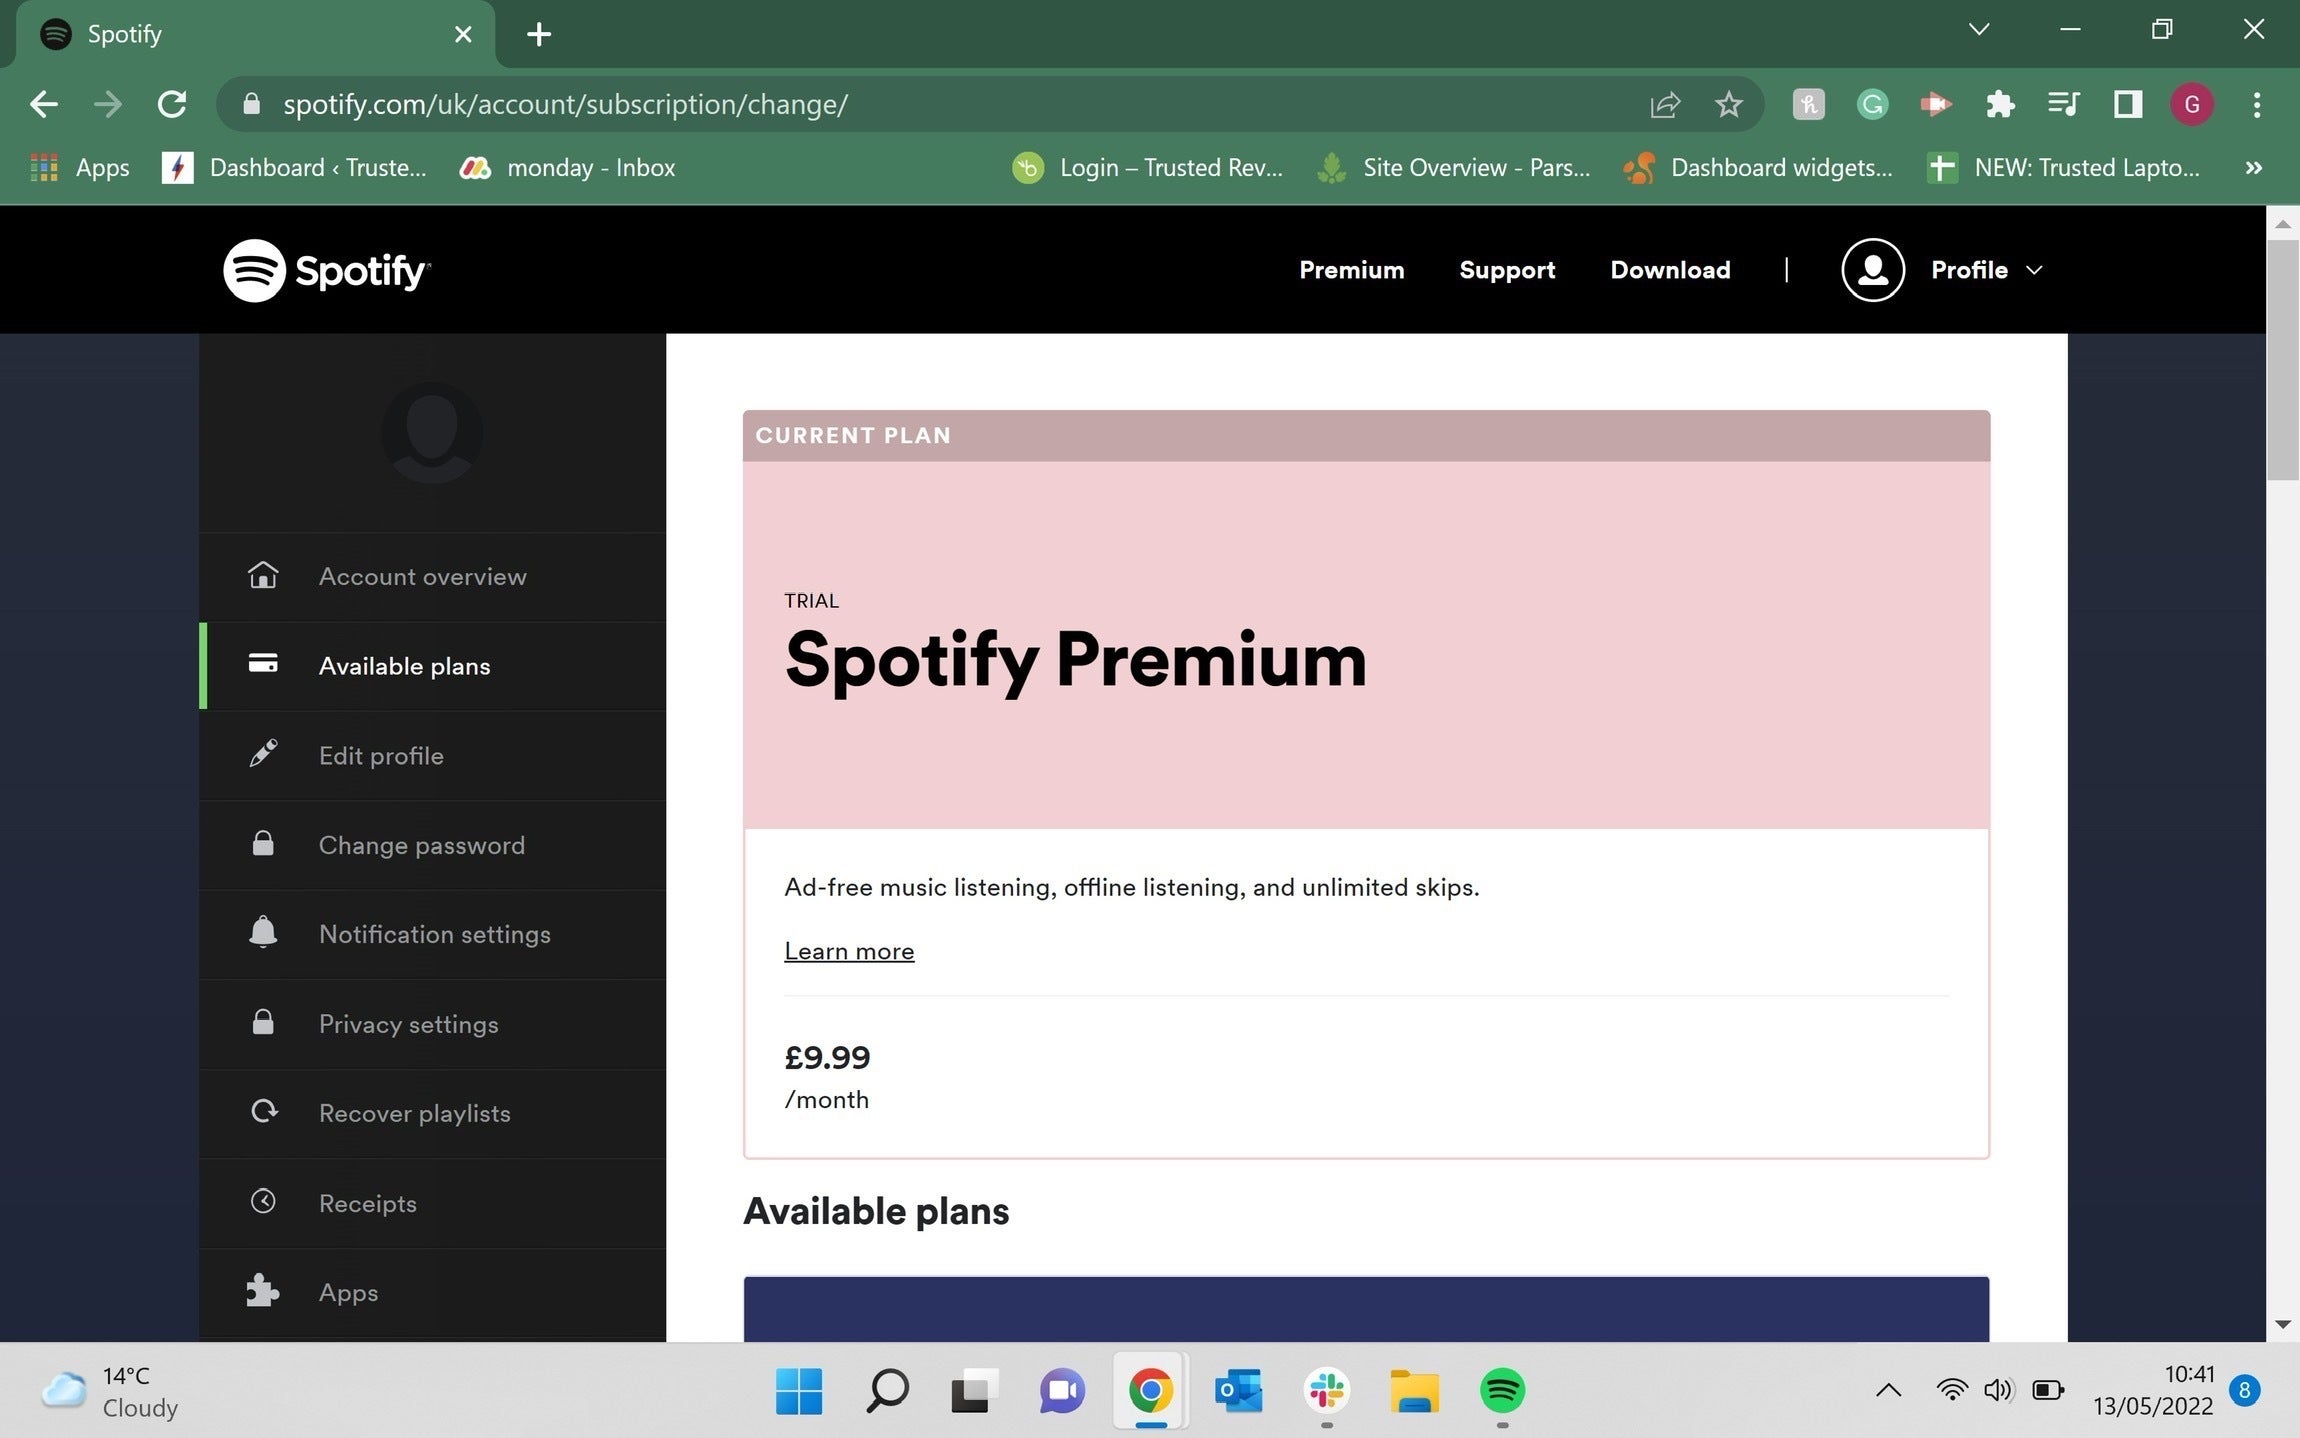This screenshot has height=1438, width=2300.
Task: Open the Account overview home icon
Action: coord(263,575)
